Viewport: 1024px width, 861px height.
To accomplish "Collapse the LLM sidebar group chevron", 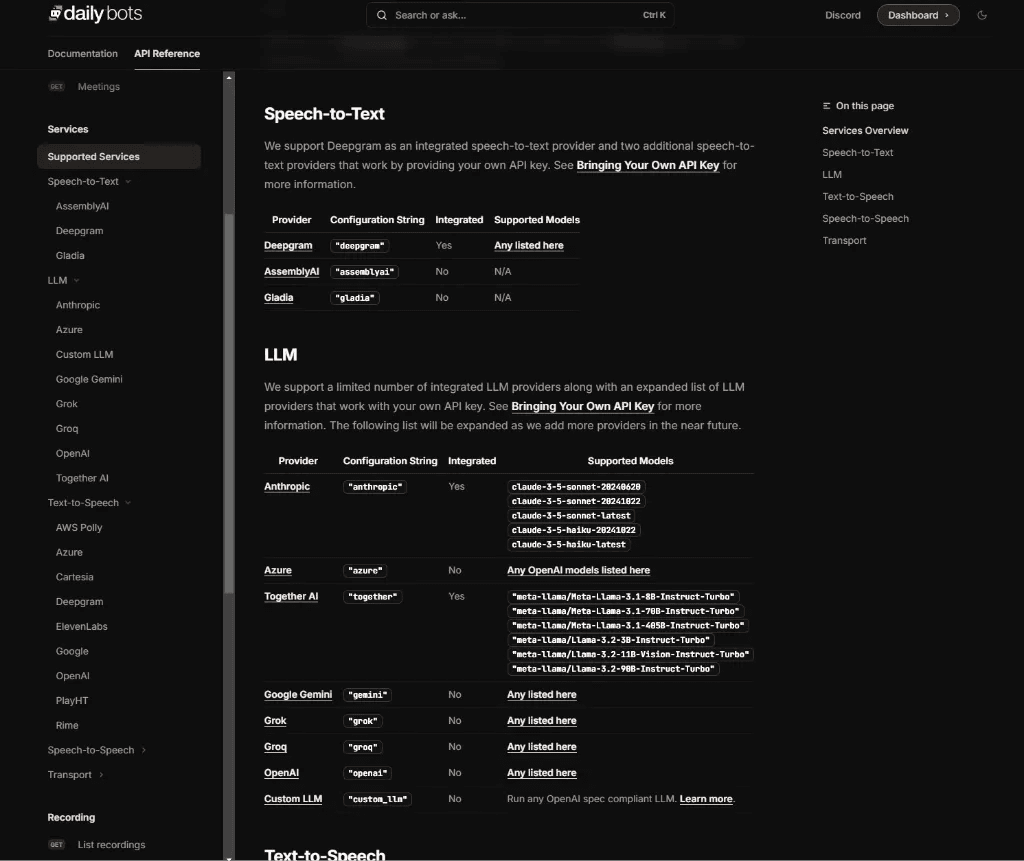I will [x=77, y=281].
